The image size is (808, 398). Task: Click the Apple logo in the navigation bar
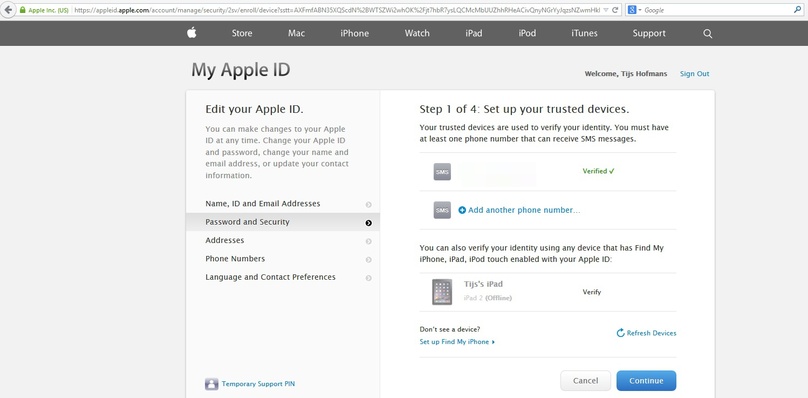192,33
